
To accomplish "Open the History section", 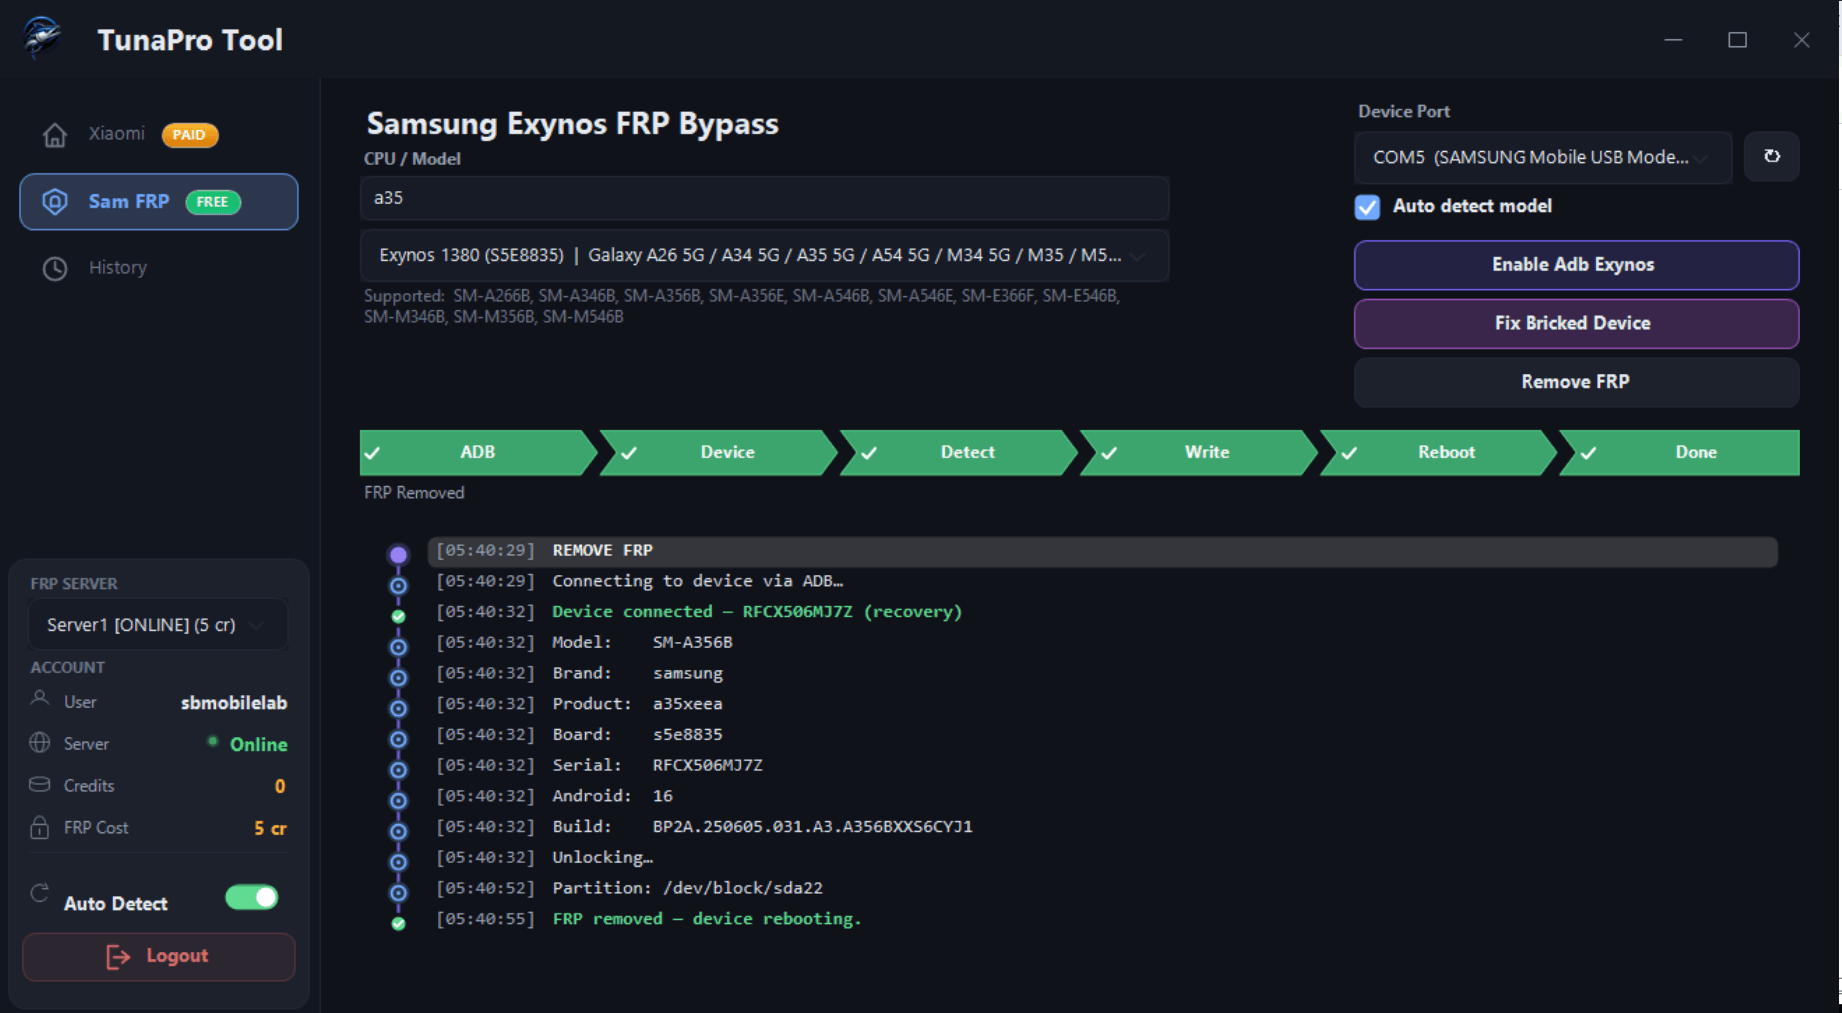I will tap(158, 268).
